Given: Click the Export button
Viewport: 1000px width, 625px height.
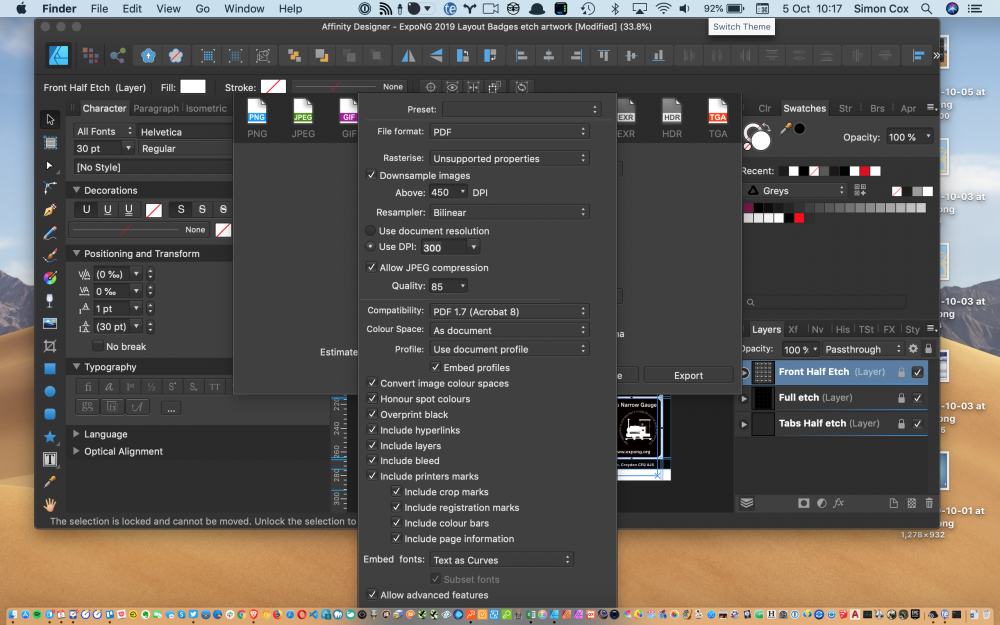Looking at the screenshot, I should (689, 375).
